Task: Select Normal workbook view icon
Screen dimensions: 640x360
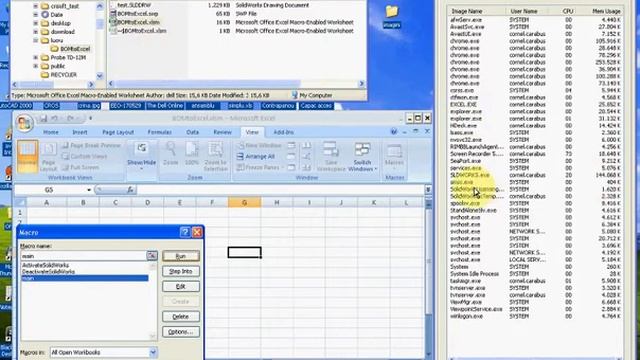Action: pyautogui.click(x=28, y=157)
